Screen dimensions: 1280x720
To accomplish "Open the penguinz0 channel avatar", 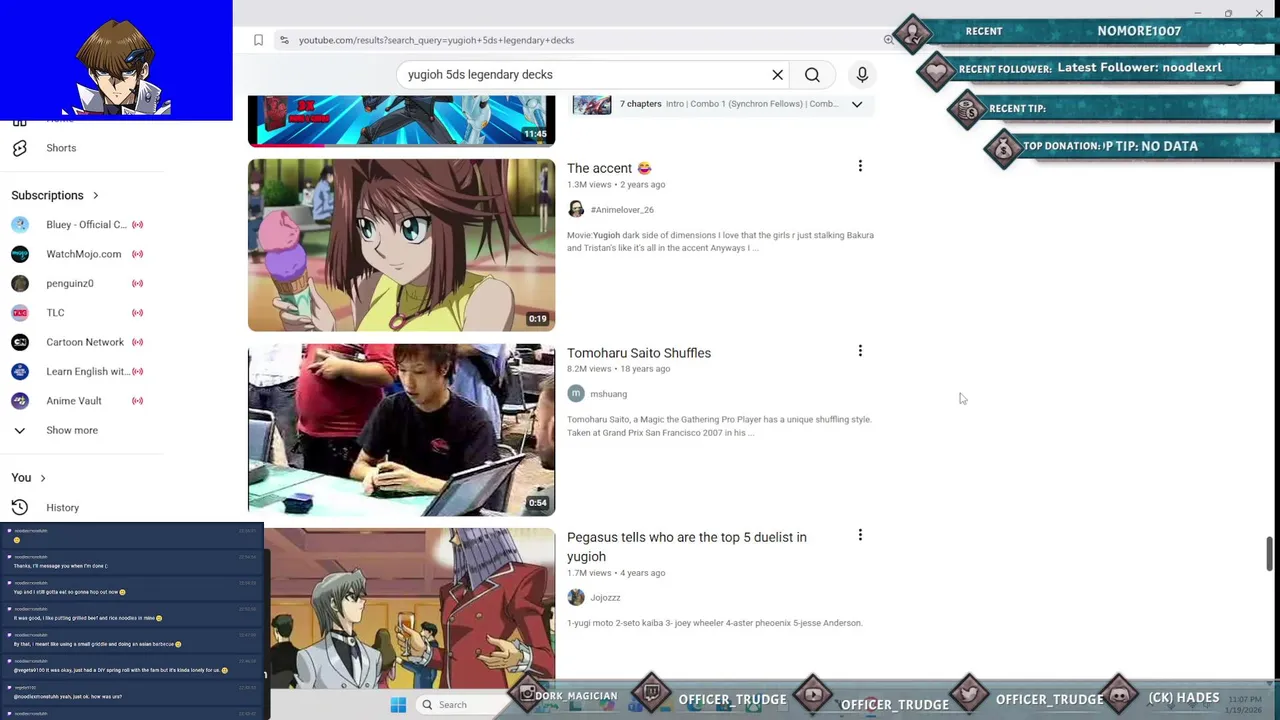I will (20, 283).
